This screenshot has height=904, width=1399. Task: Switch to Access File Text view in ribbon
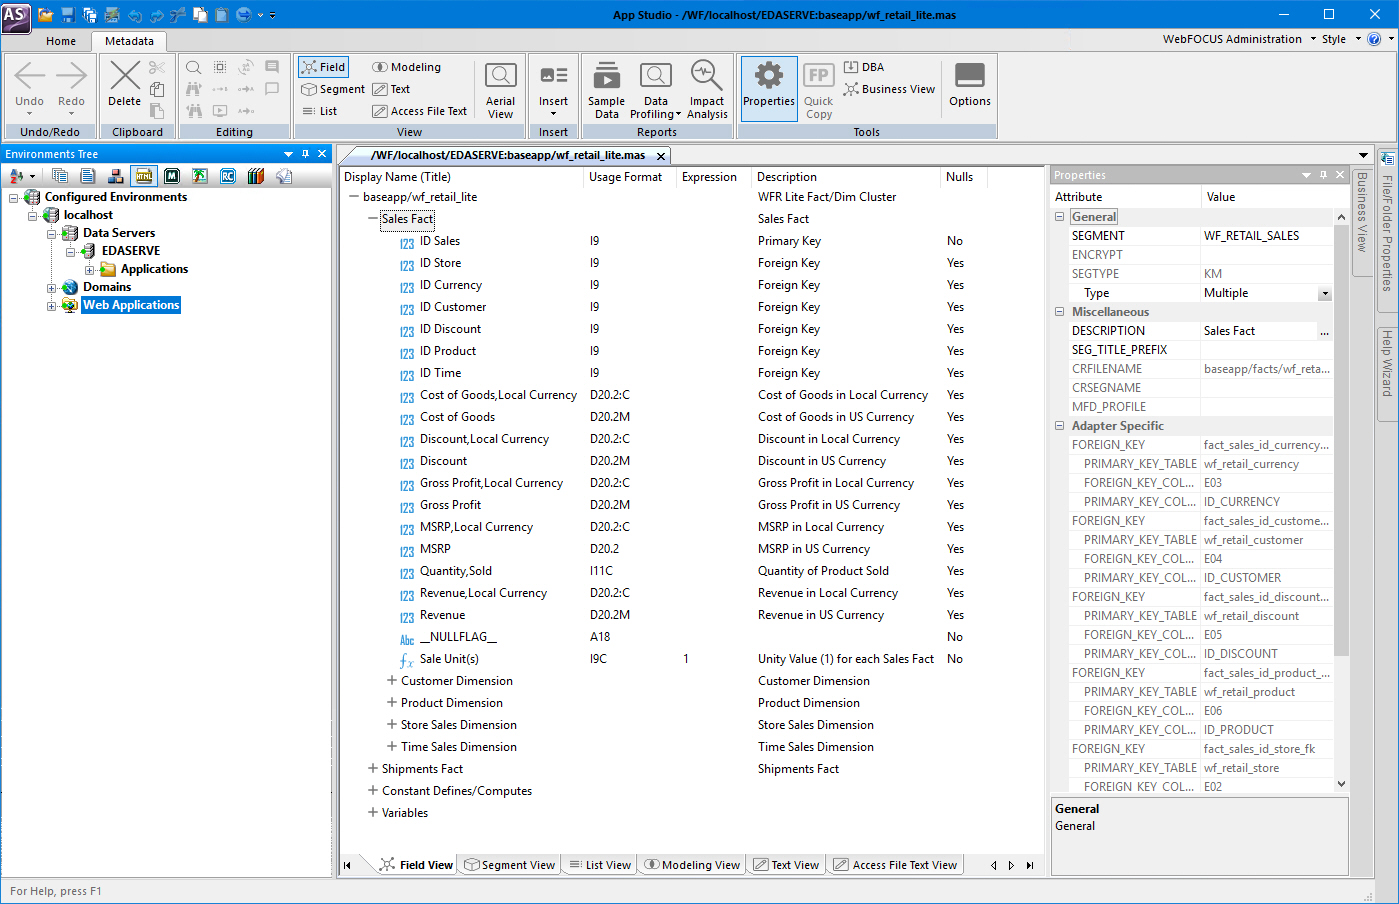click(x=419, y=111)
